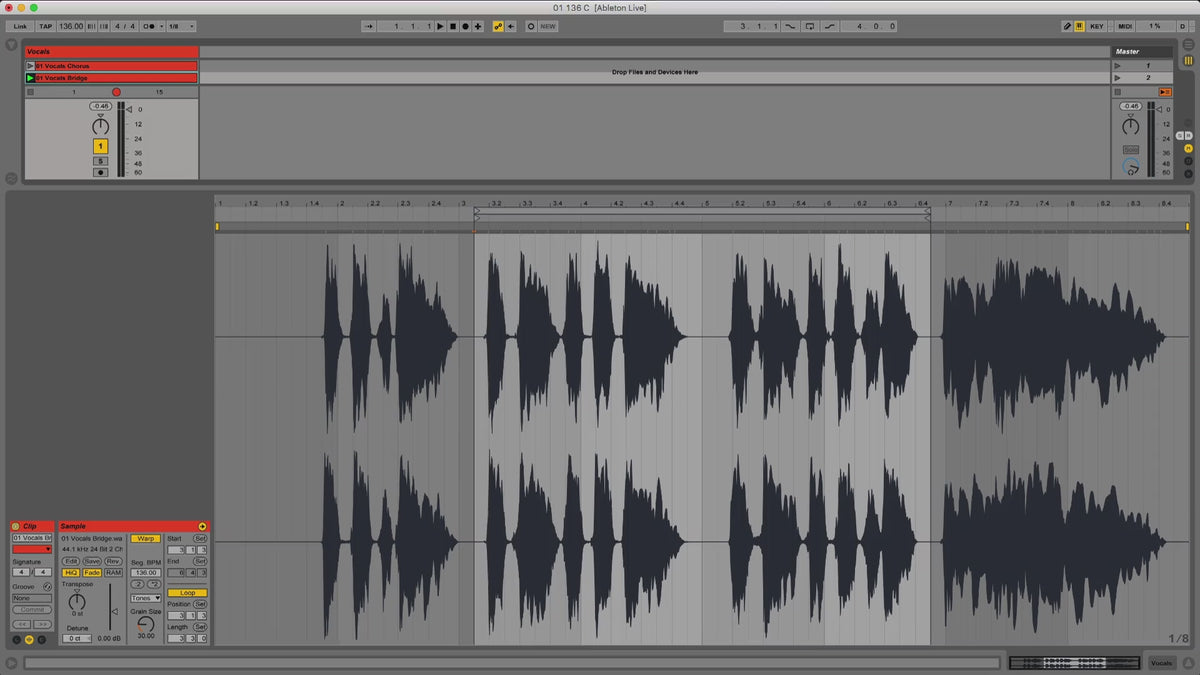Click the Seg. BPM value field

pos(145,573)
